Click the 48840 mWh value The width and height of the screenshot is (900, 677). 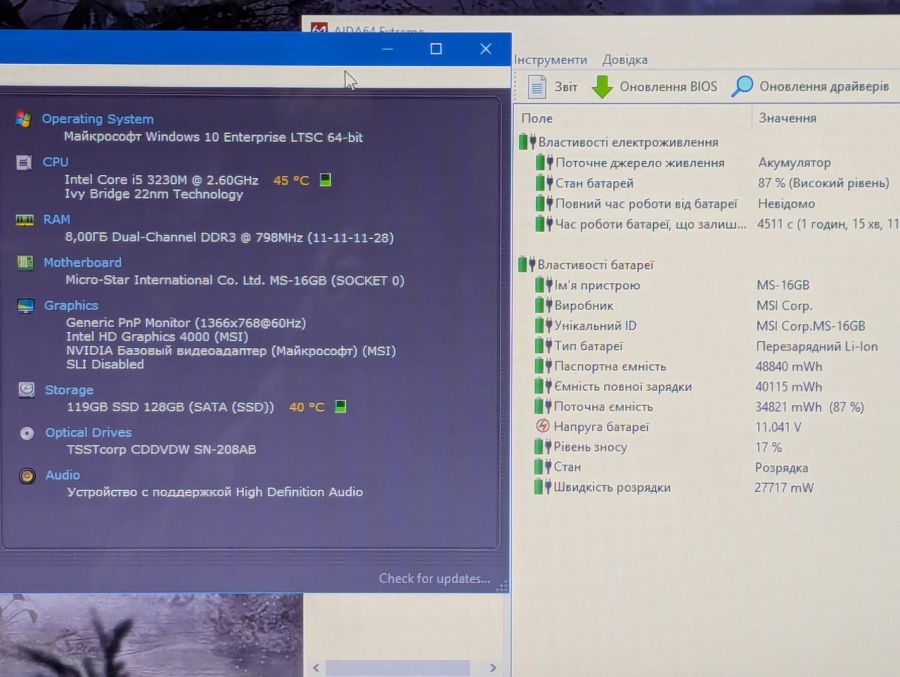point(789,366)
